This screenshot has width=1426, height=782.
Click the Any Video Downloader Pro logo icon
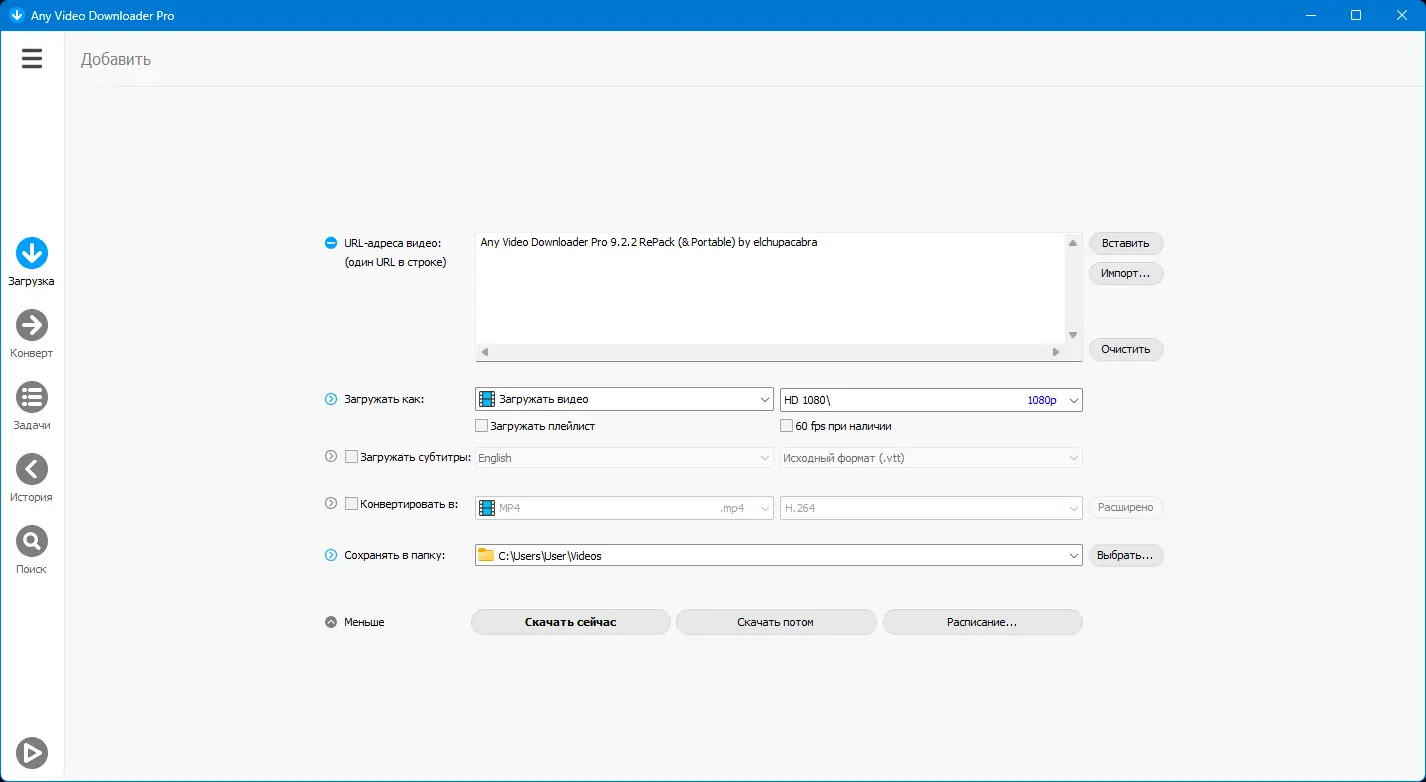click(16, 15)
